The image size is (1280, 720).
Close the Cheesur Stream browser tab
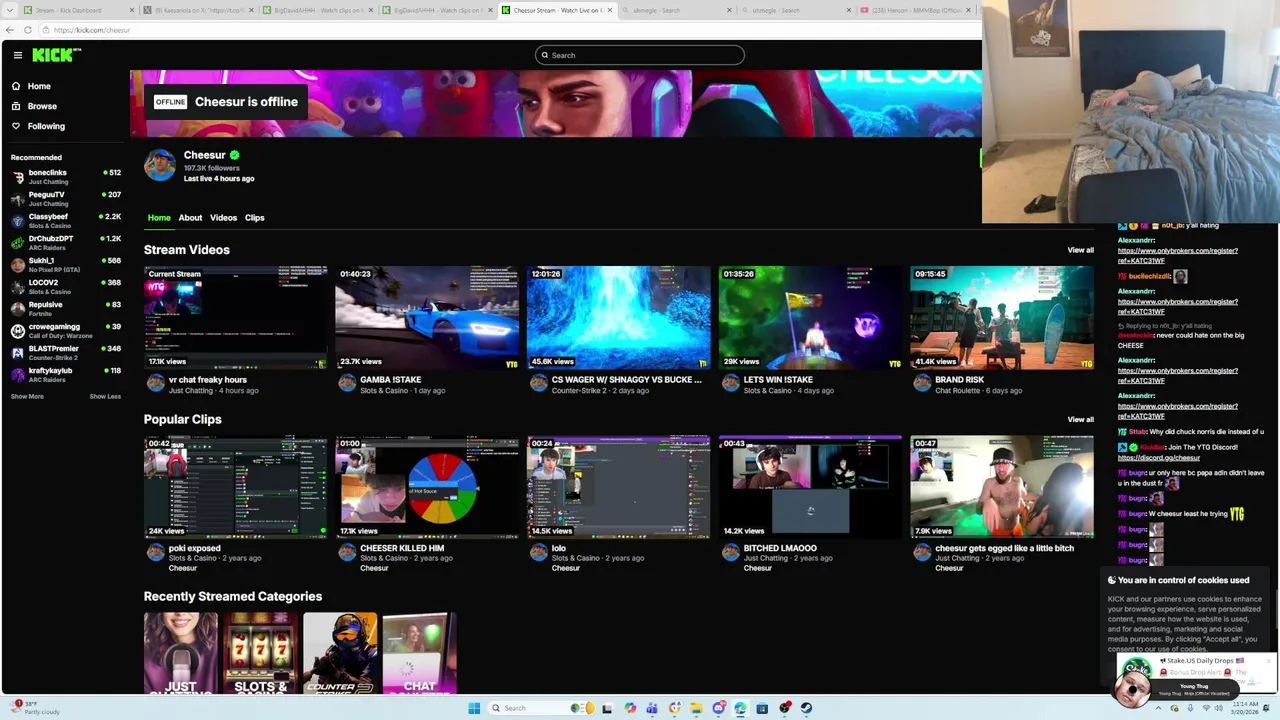(x=609, y=10)
